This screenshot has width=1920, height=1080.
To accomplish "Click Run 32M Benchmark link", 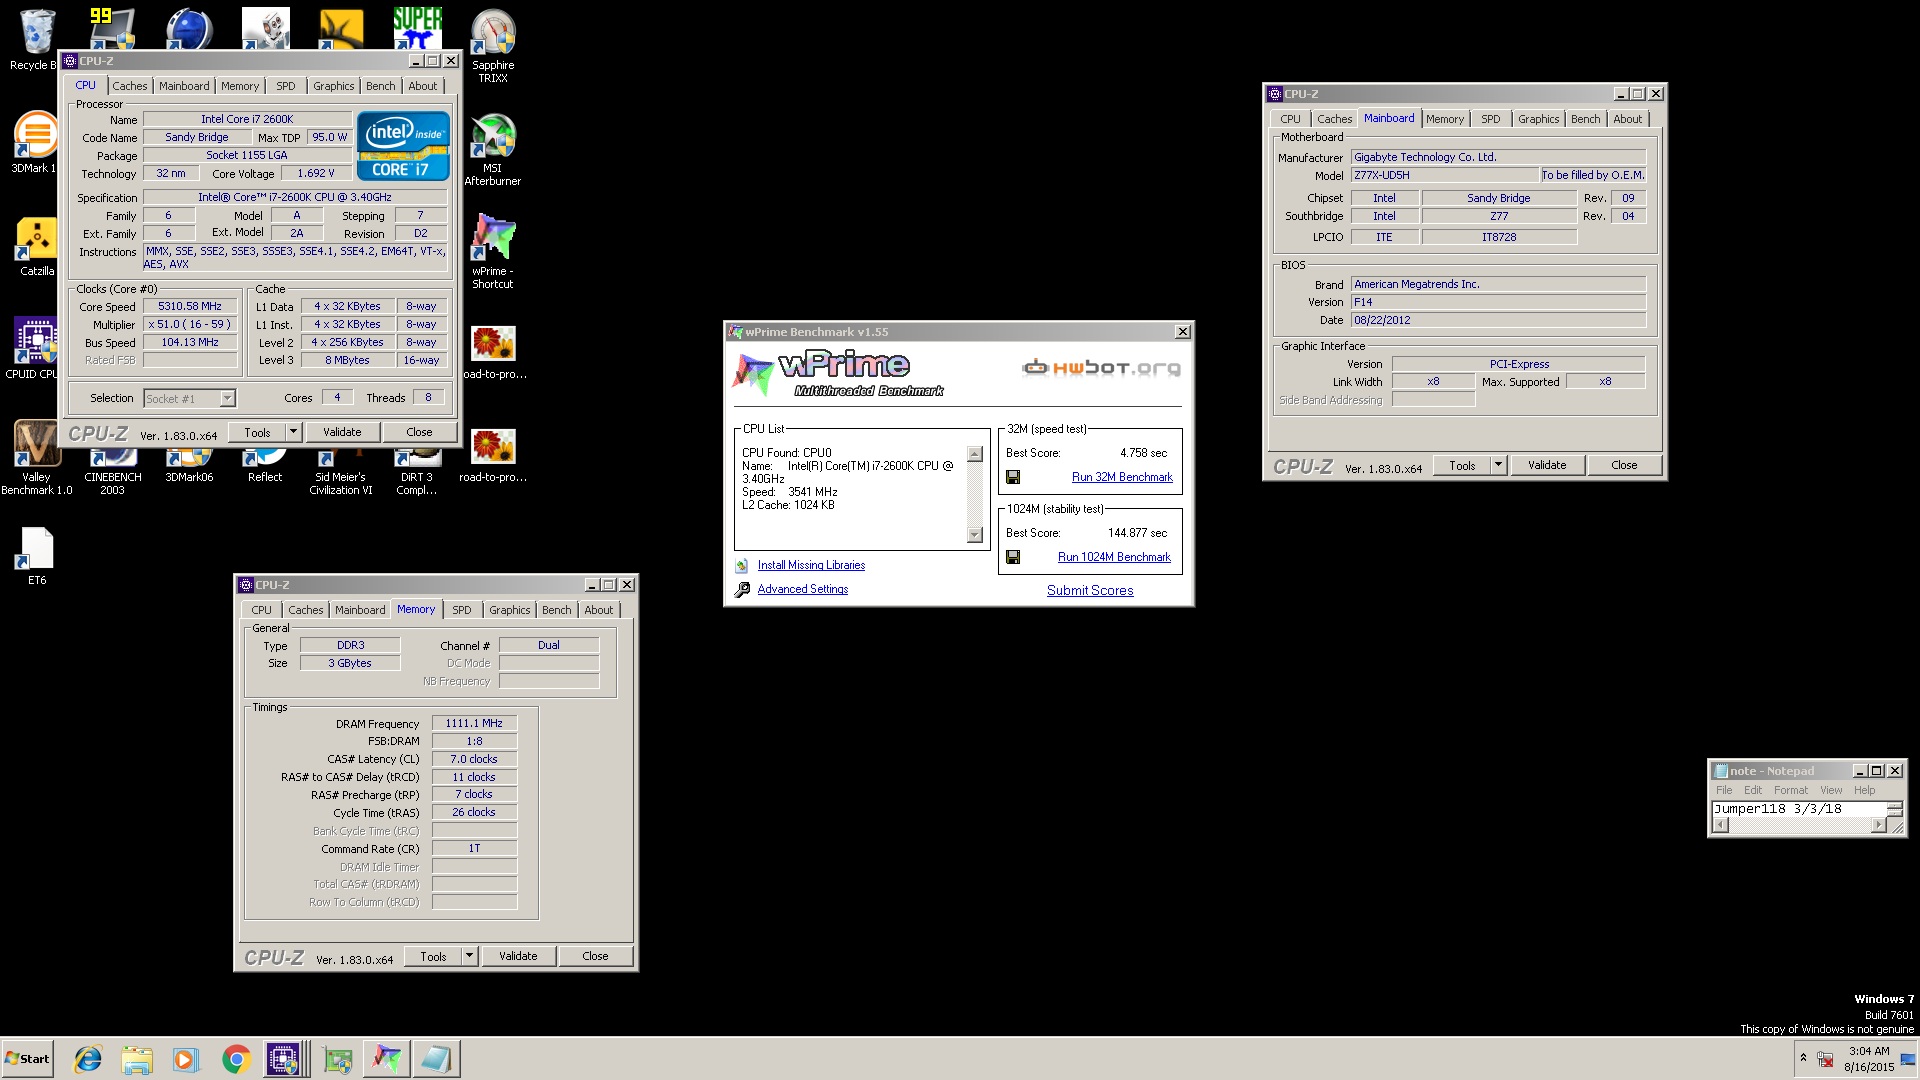I will pos(1122,478).
